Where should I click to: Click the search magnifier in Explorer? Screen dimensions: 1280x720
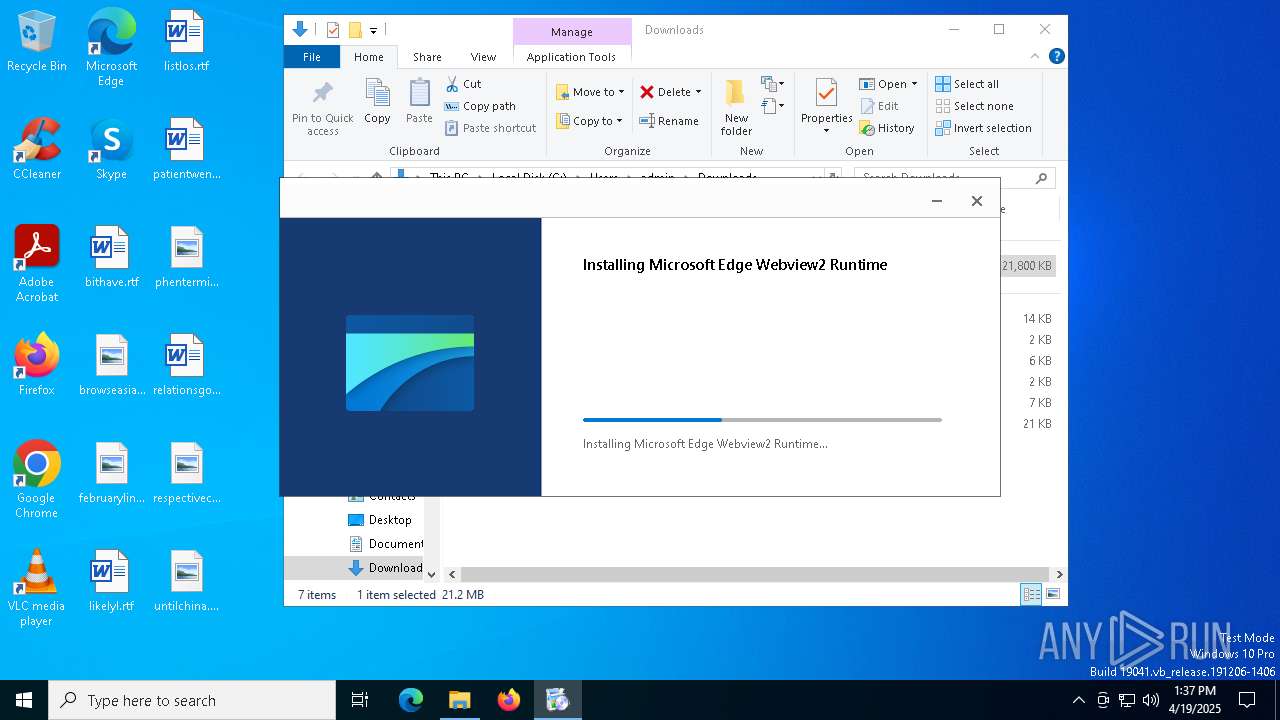click(1041, 178)
